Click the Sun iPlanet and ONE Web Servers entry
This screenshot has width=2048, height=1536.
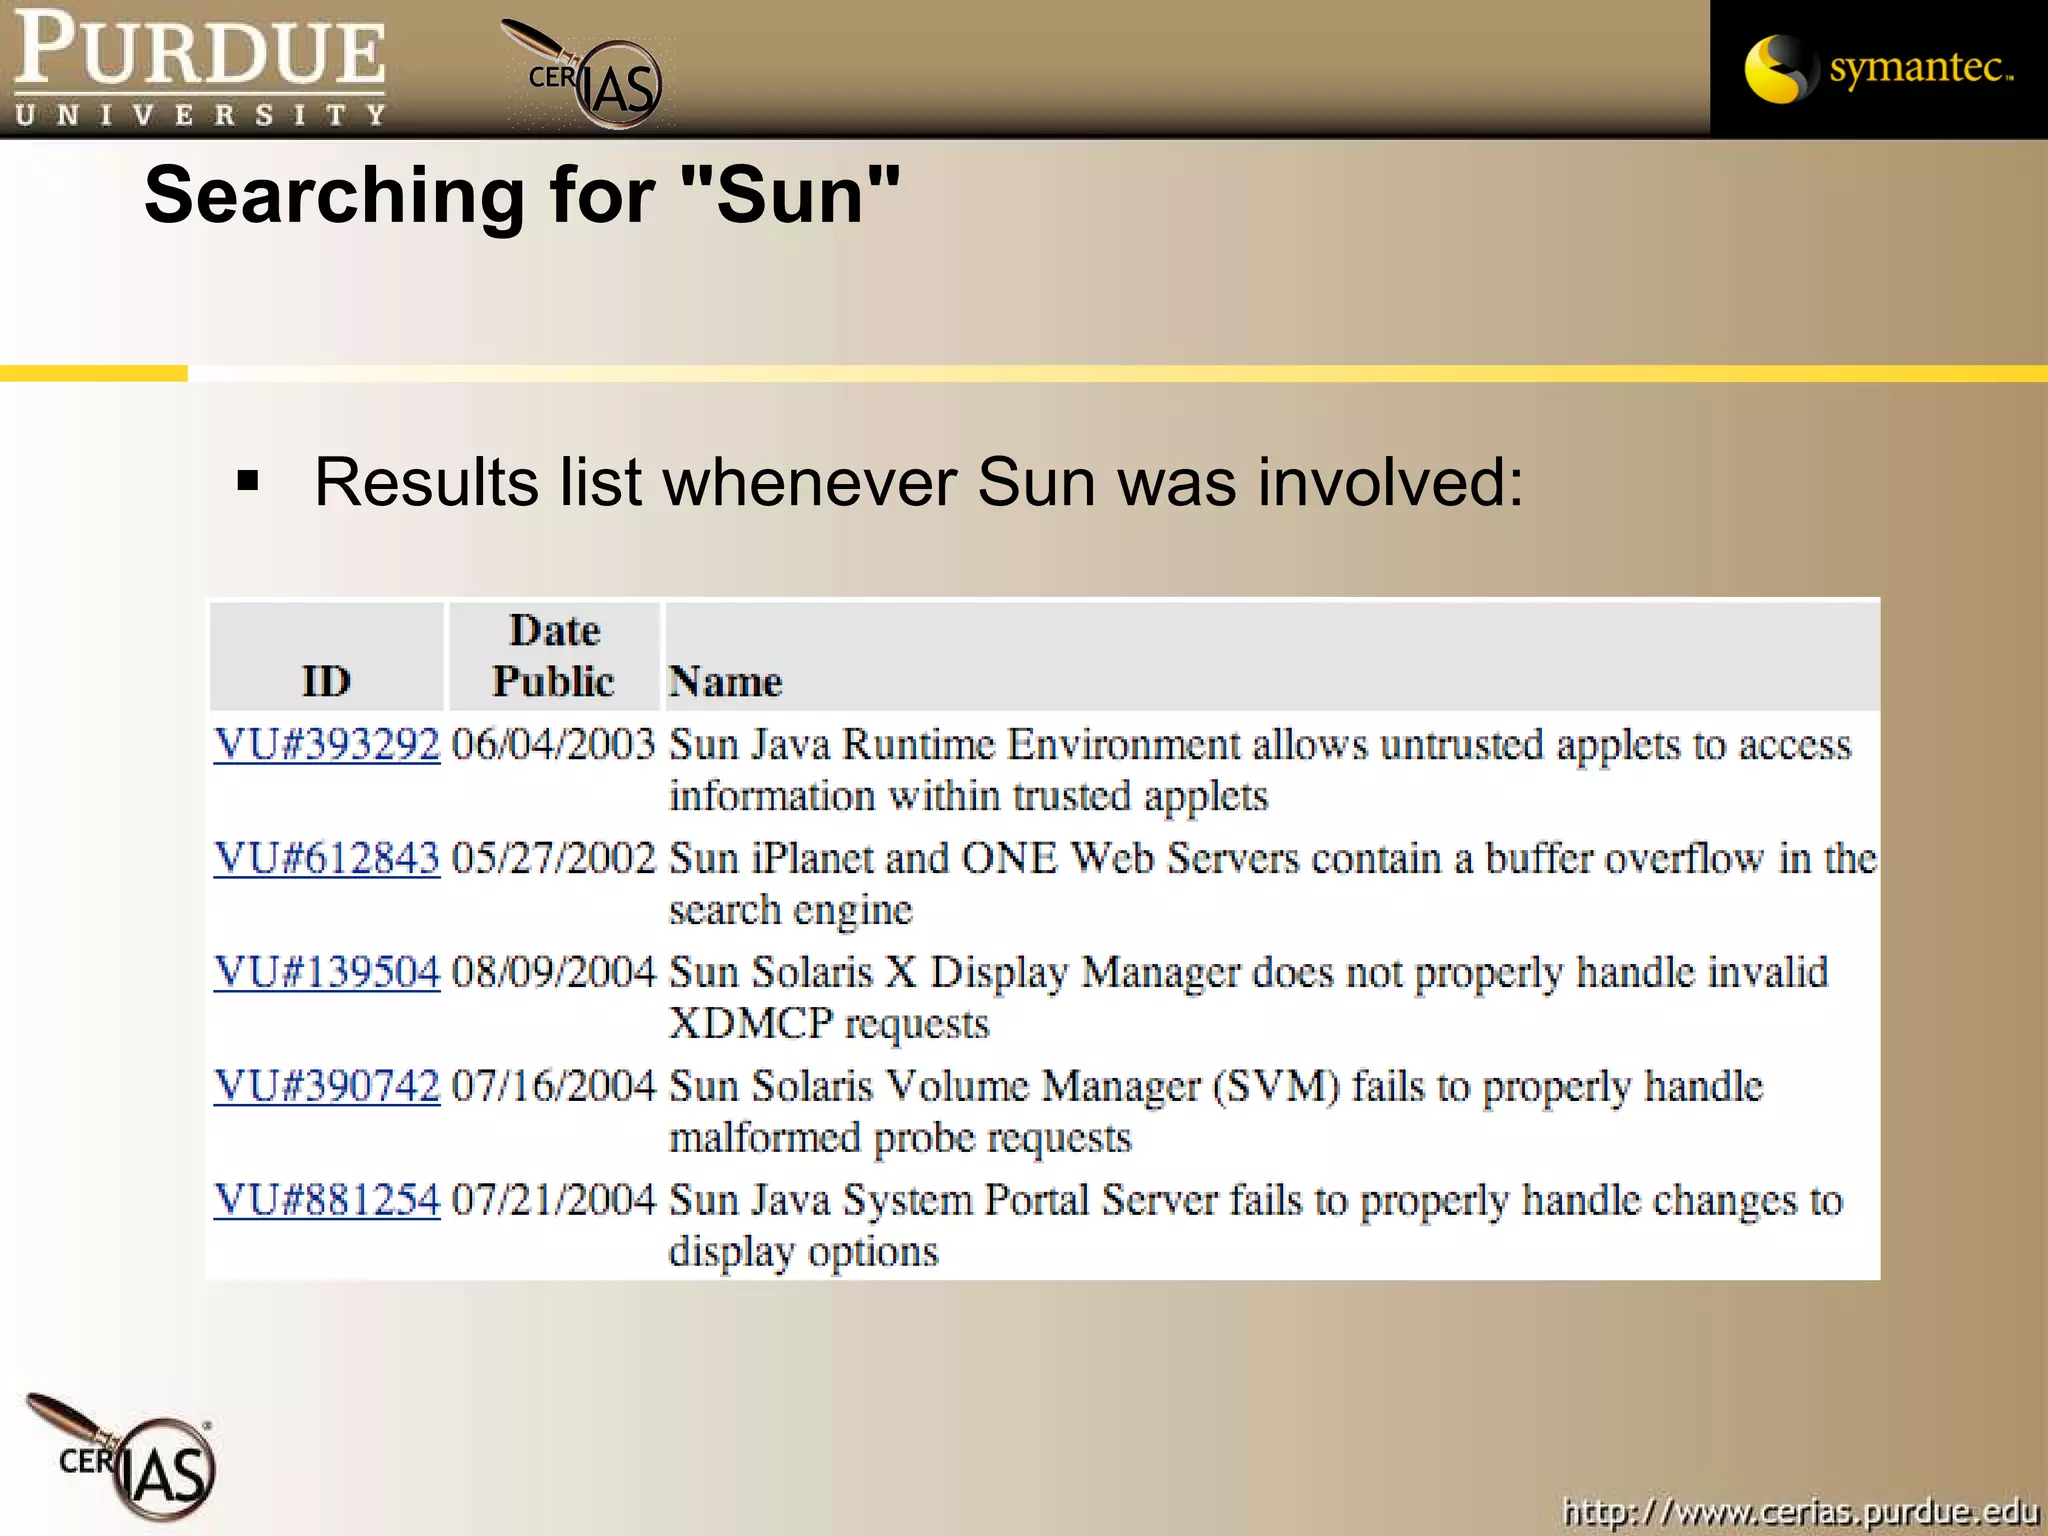[1272, 885]
